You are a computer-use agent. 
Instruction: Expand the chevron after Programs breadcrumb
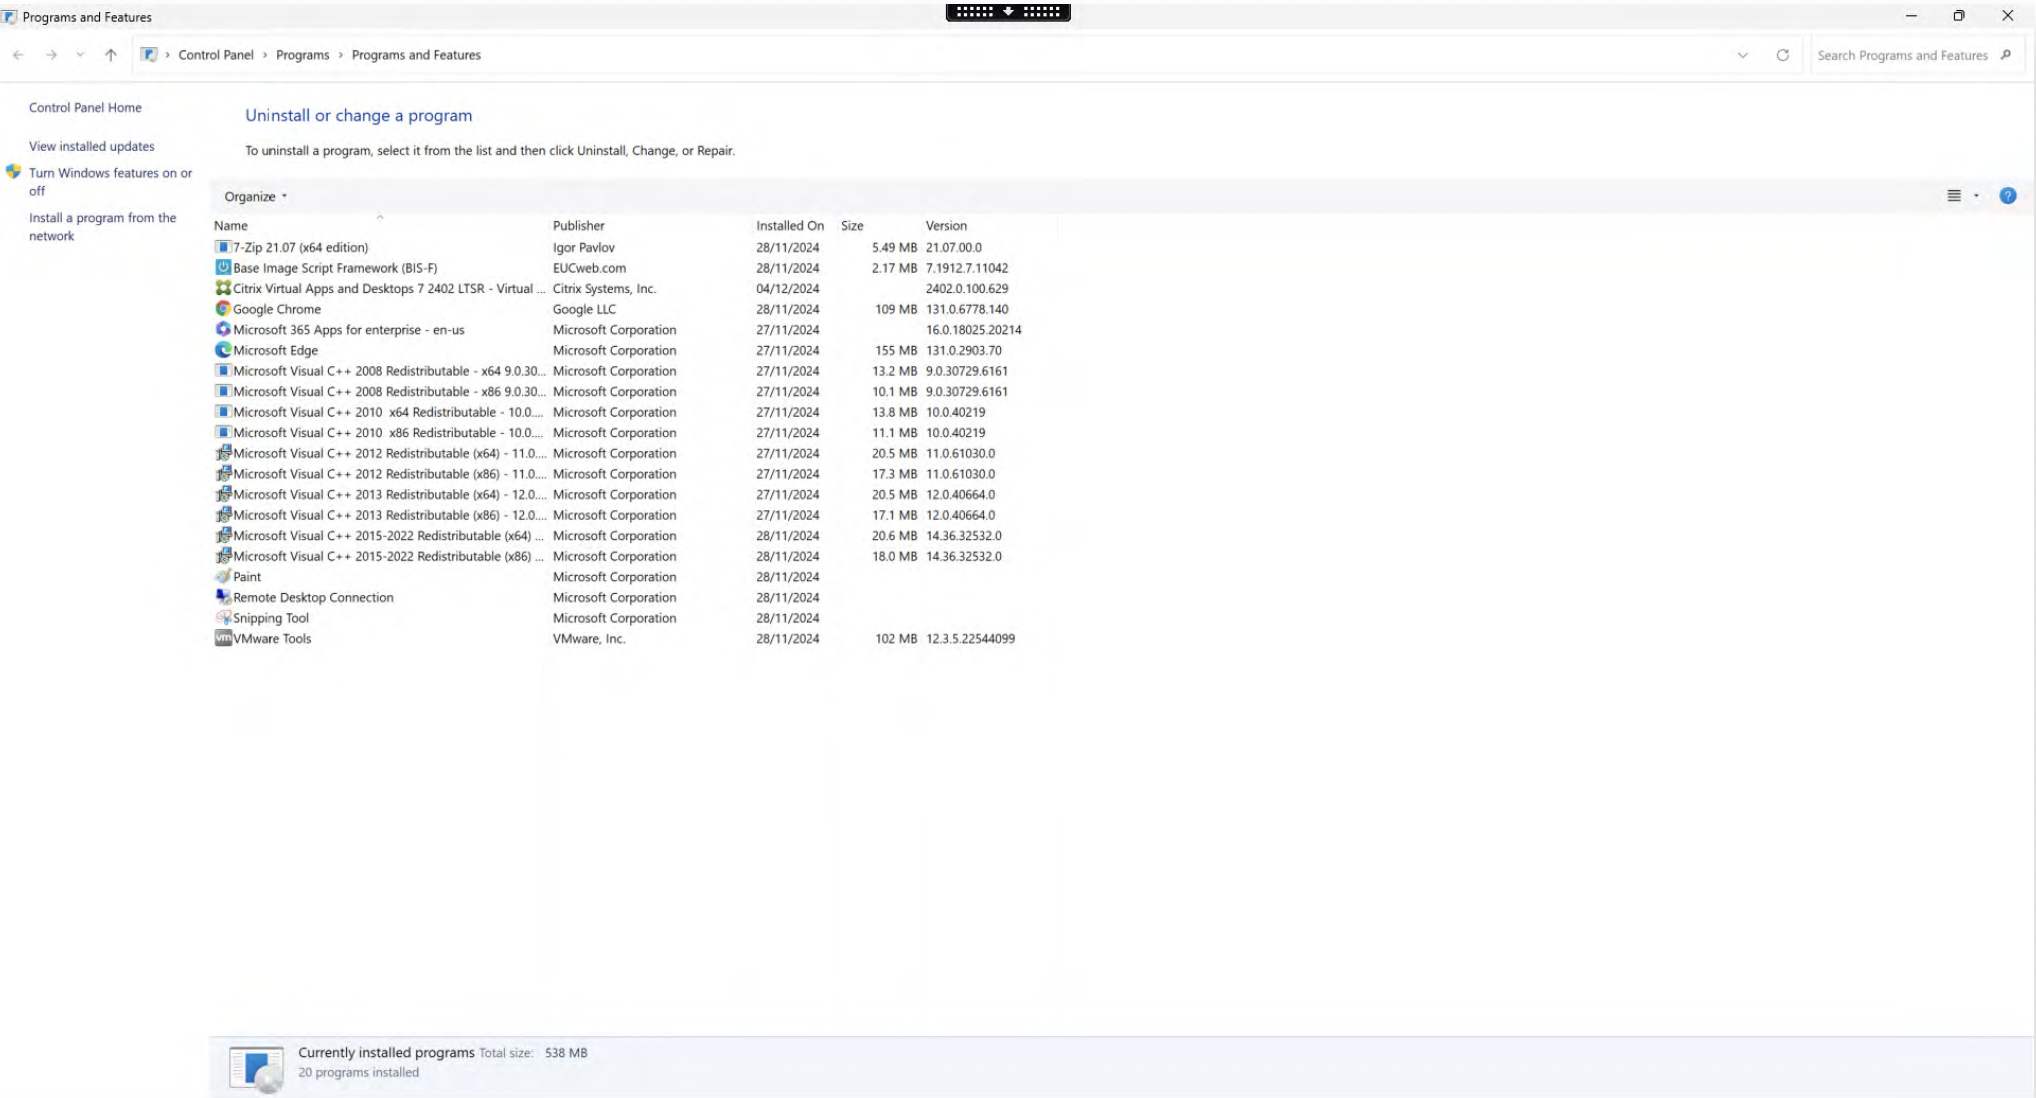341,55
